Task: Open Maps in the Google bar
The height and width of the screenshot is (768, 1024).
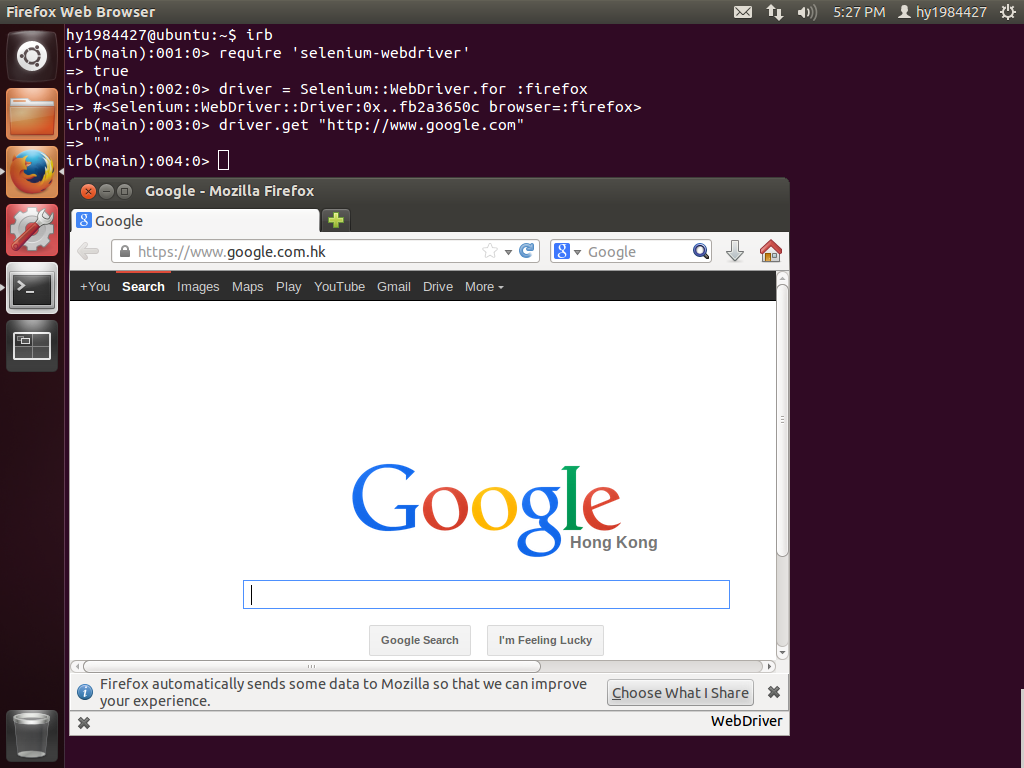Action: [248, 287]
